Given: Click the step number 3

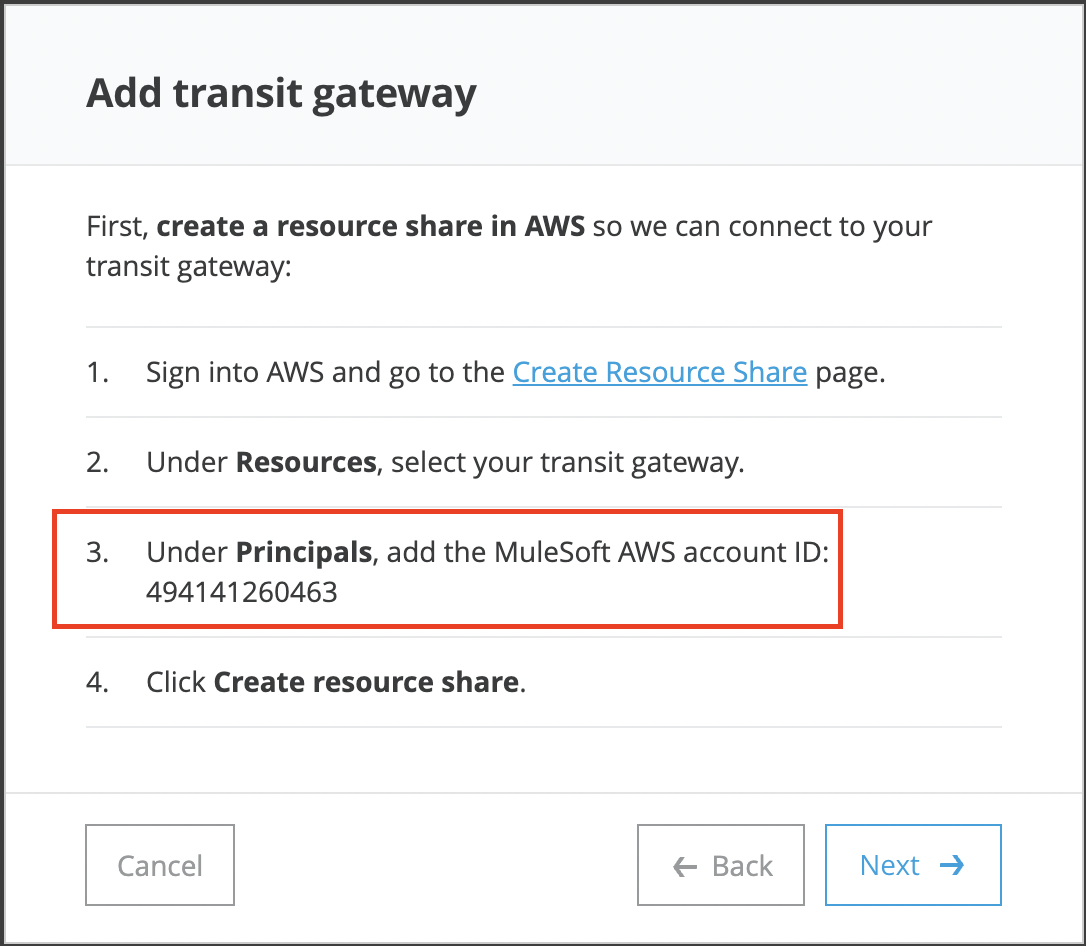Looking at the screenshot, I should coord(97,552).
